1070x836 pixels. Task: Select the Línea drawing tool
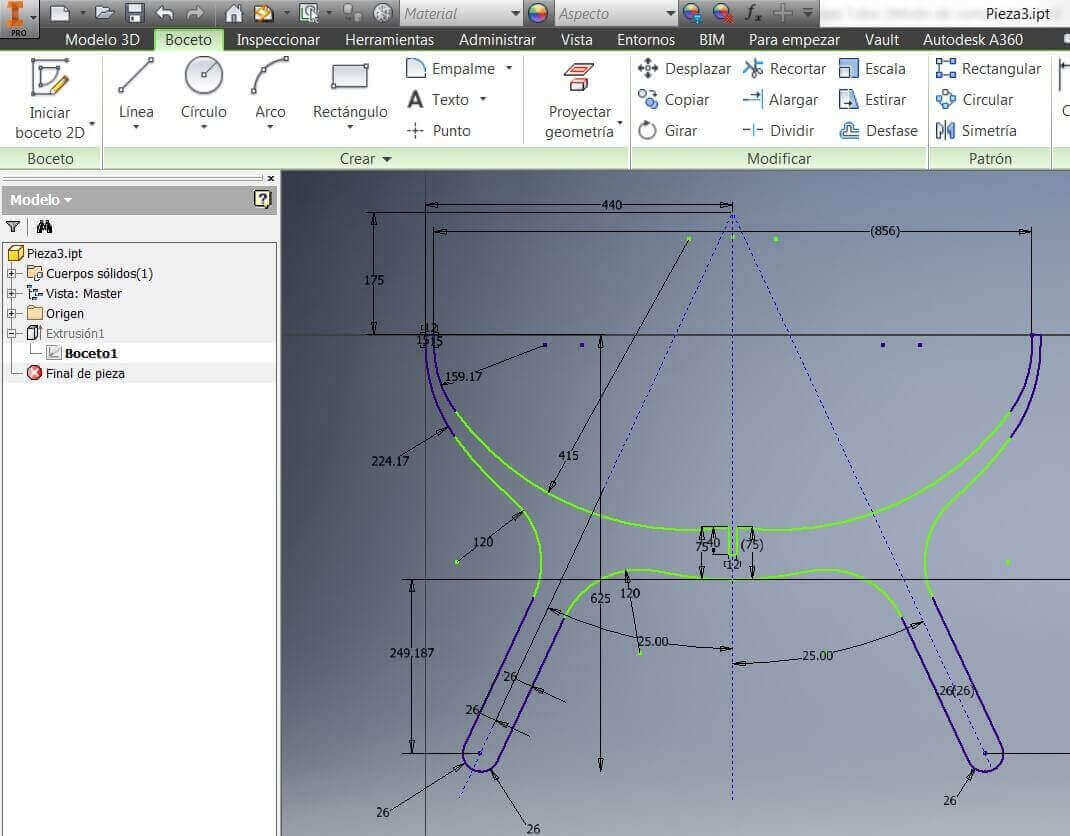[x=136, y=93]
